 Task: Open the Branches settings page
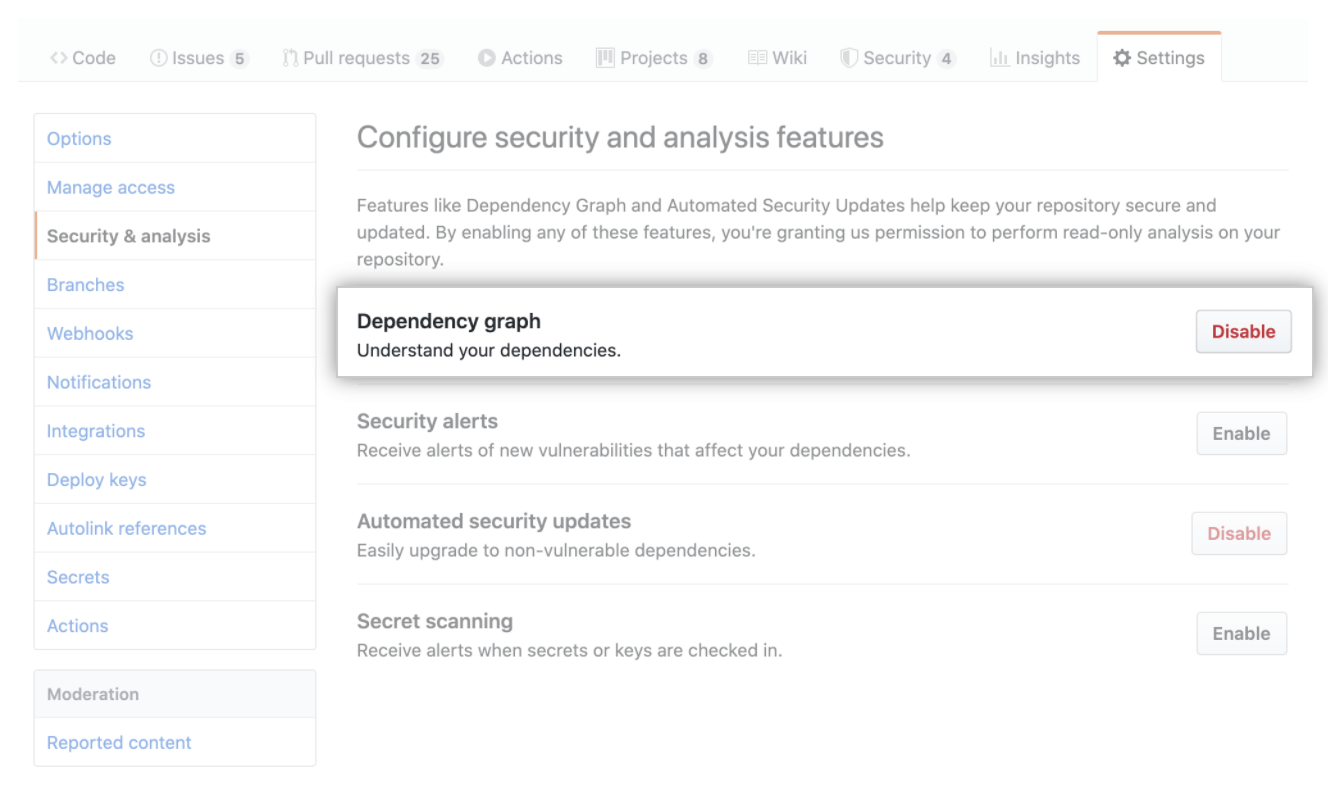[x=175, y=285]
